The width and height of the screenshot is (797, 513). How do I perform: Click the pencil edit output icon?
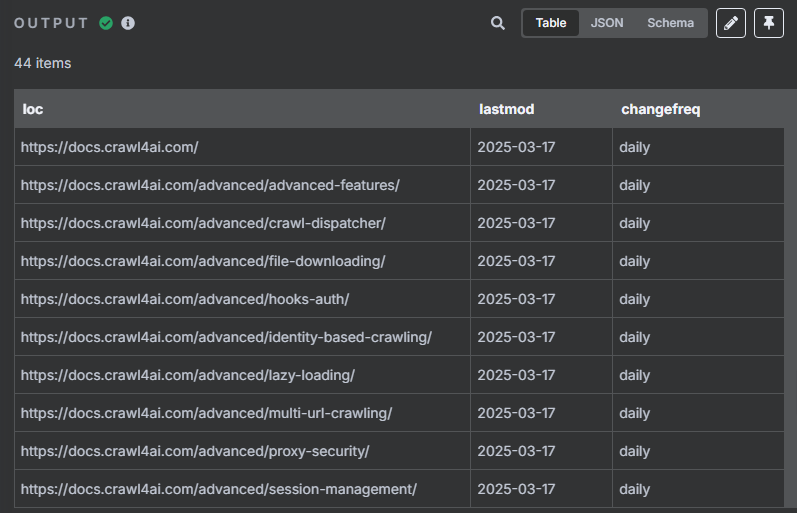pyautogui.click(x=730, y=23)
